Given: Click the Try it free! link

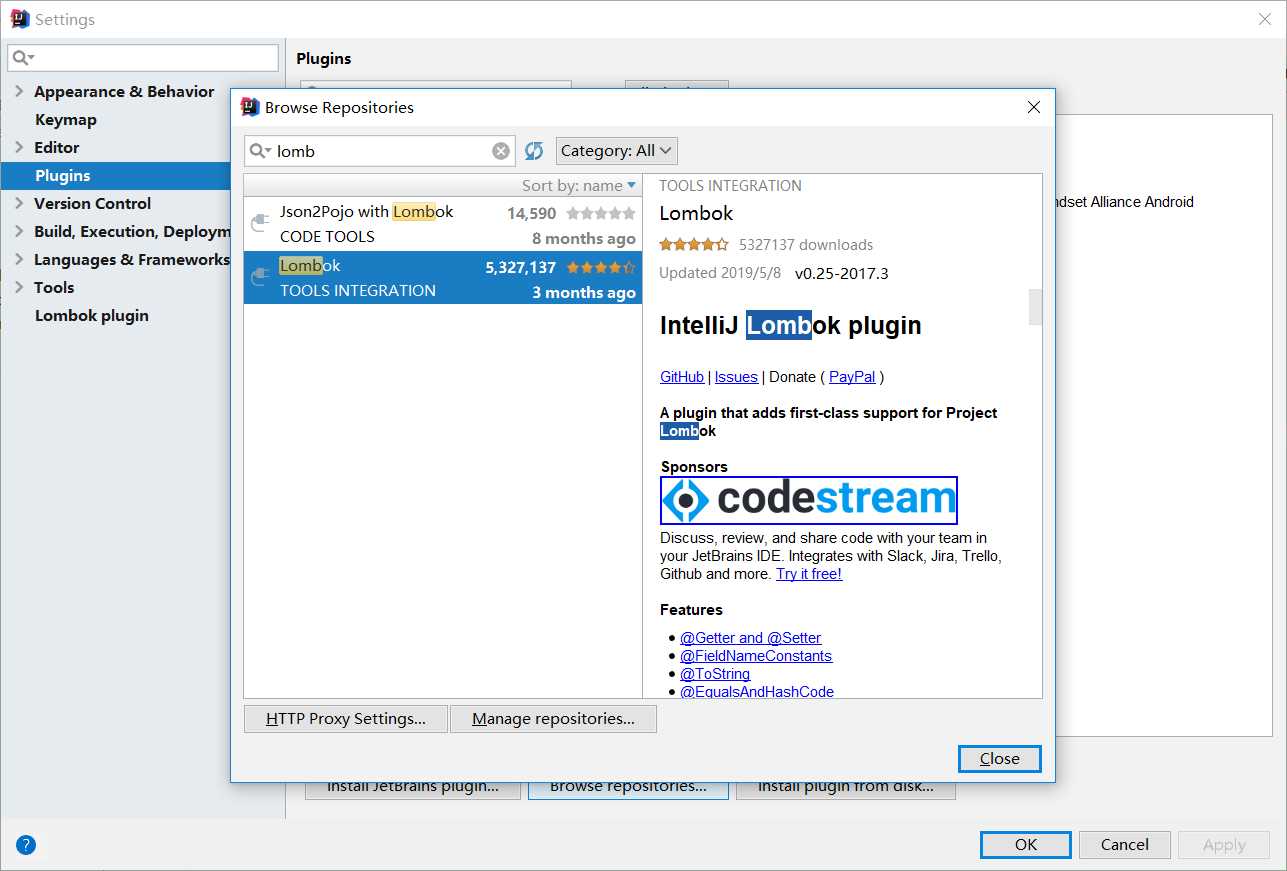Looking at the screenshot, I should (809, 574).
